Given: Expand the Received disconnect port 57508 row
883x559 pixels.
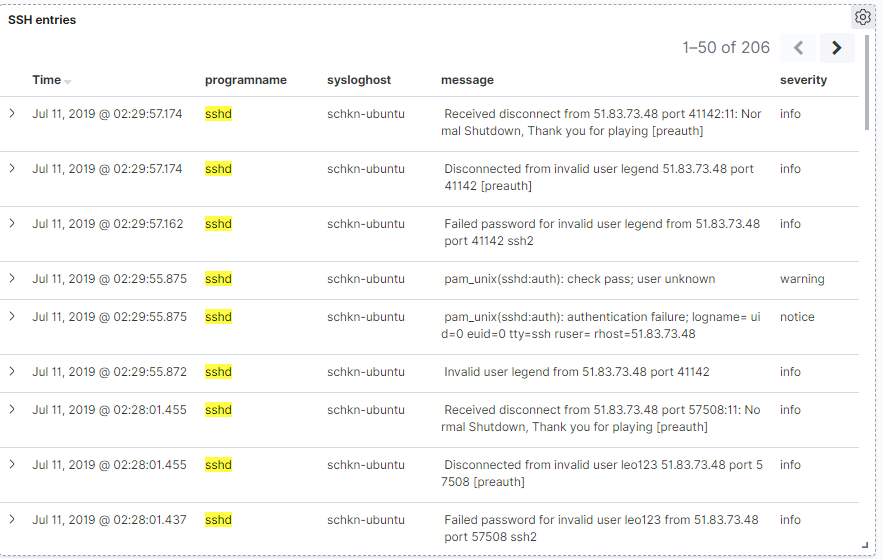Looking at the screenshot, I should coord(12,410).
